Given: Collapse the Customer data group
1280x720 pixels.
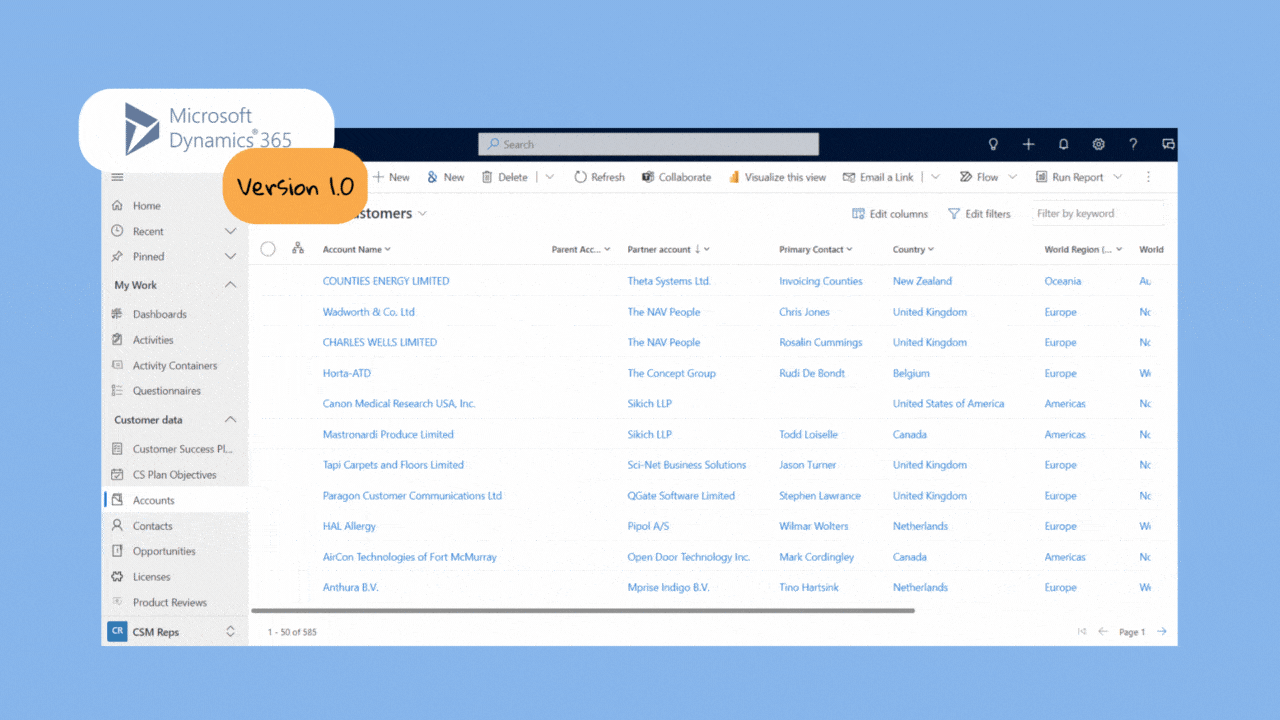Looking at the screenshot, I should [230, 420].
